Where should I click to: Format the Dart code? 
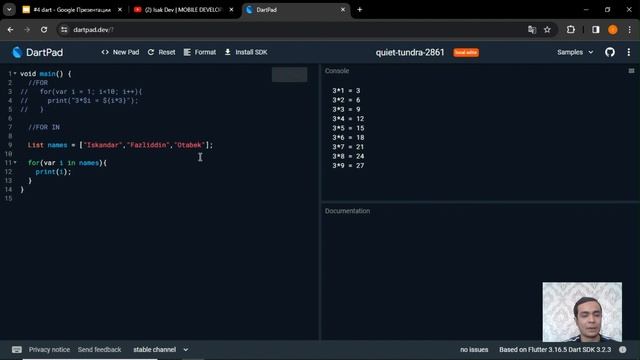pos(200,52)
